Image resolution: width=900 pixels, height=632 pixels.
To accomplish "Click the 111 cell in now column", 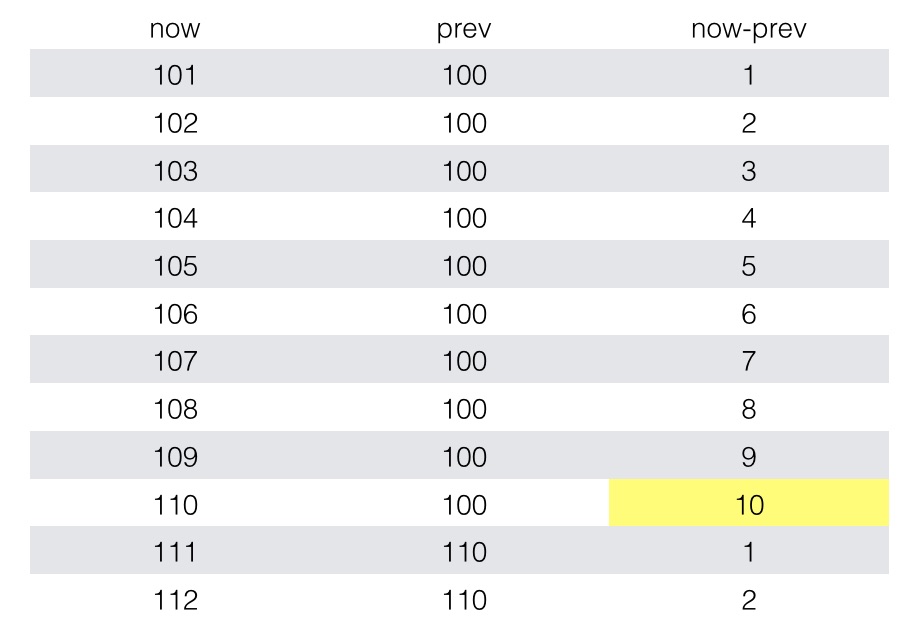I will point(175,552).
